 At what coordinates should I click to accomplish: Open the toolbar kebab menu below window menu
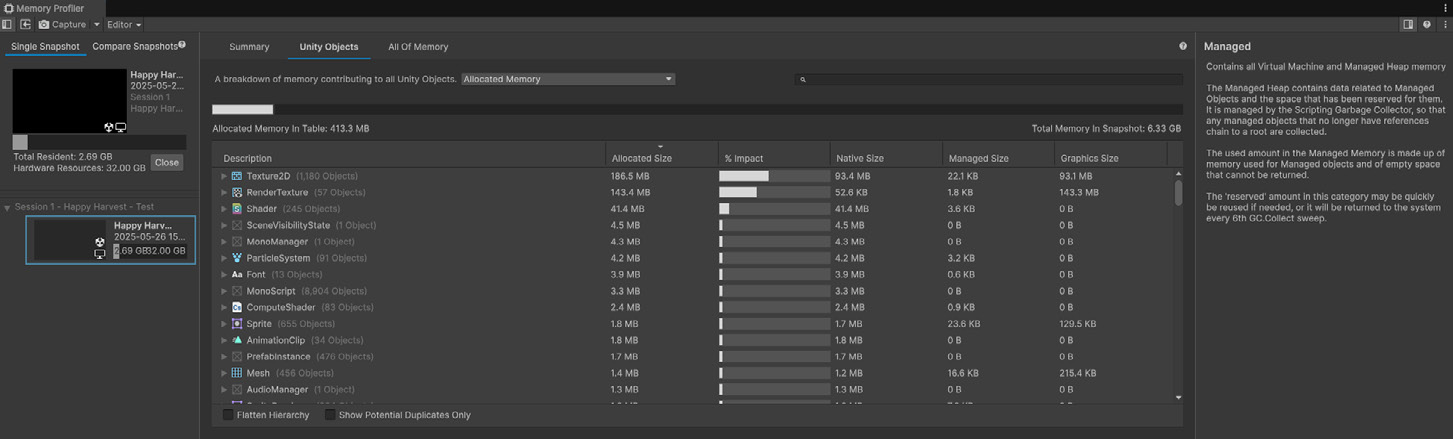[1444, 24]
